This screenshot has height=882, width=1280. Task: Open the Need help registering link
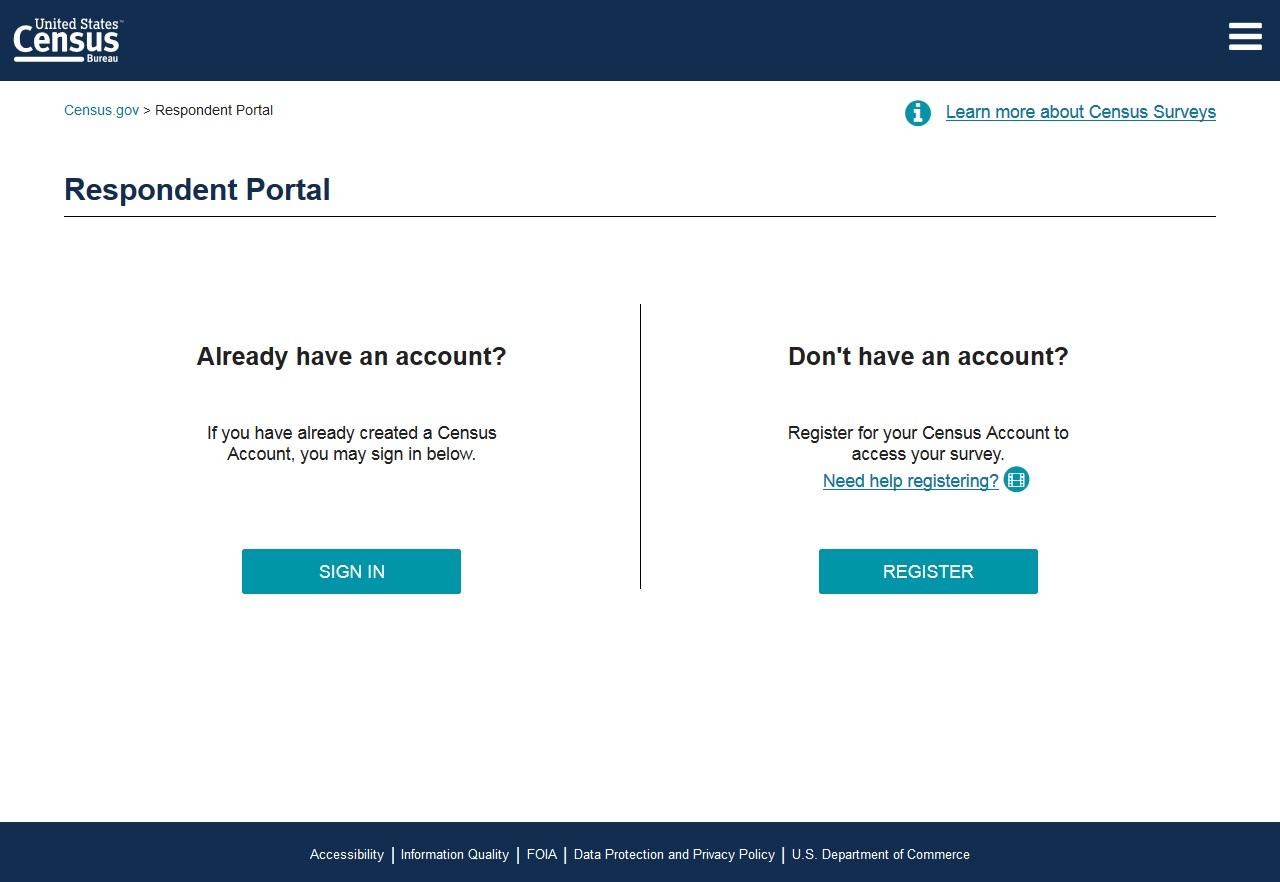click(x=910, y=481)
